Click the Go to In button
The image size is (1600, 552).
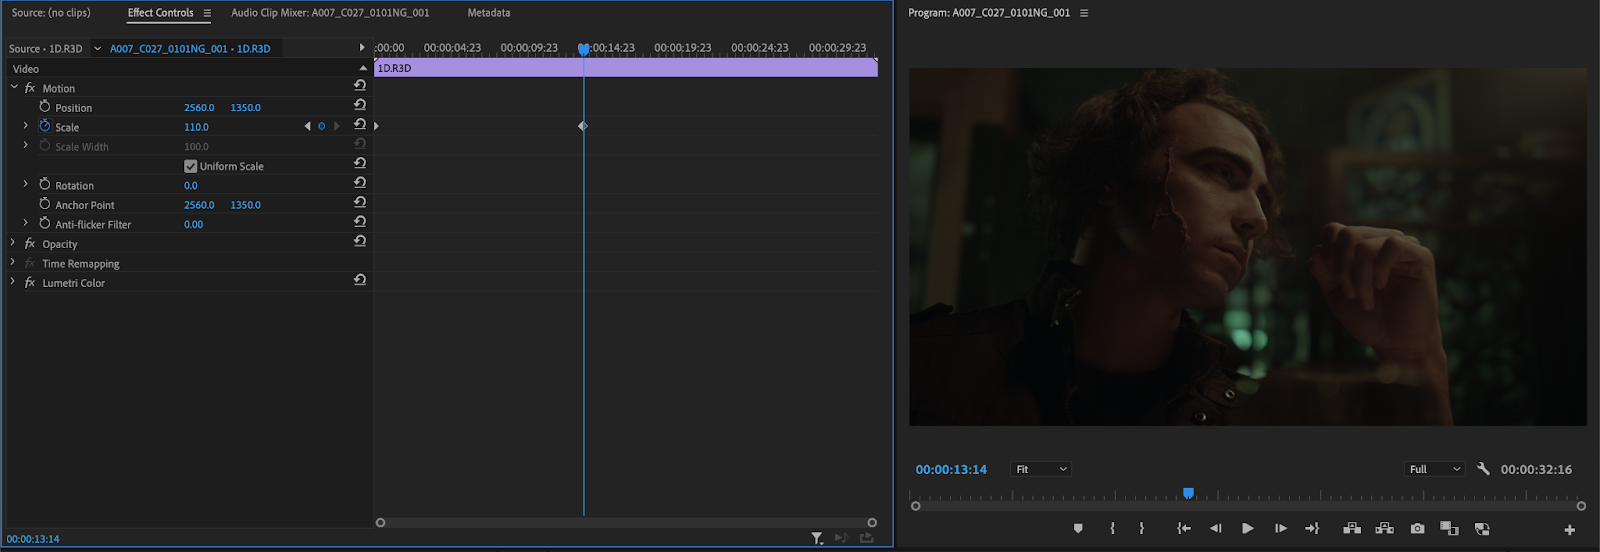1184,529
